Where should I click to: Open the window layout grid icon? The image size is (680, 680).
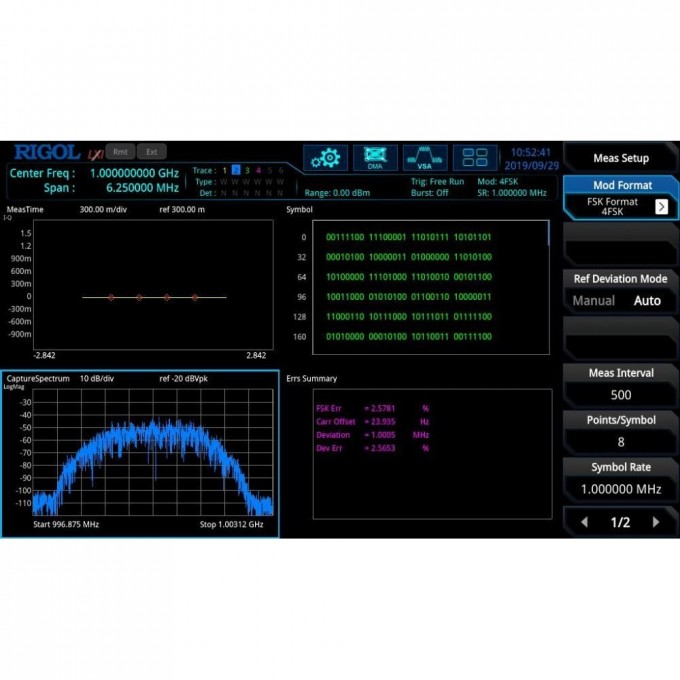tap(475, 158)
